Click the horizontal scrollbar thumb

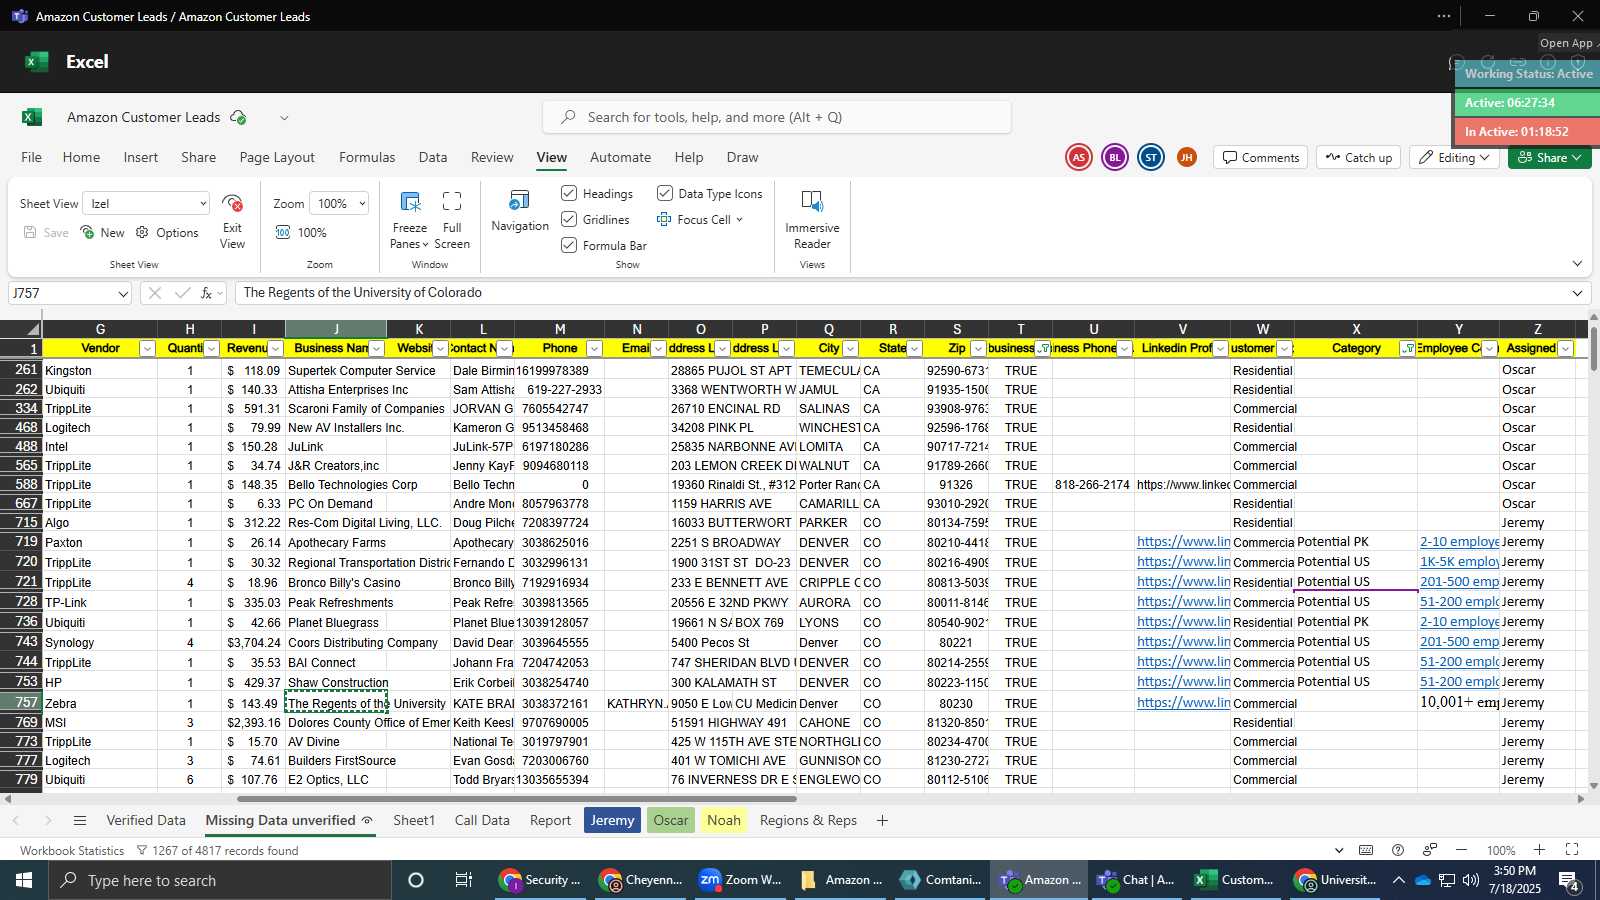pyautogui.click(x=516, y=799)
